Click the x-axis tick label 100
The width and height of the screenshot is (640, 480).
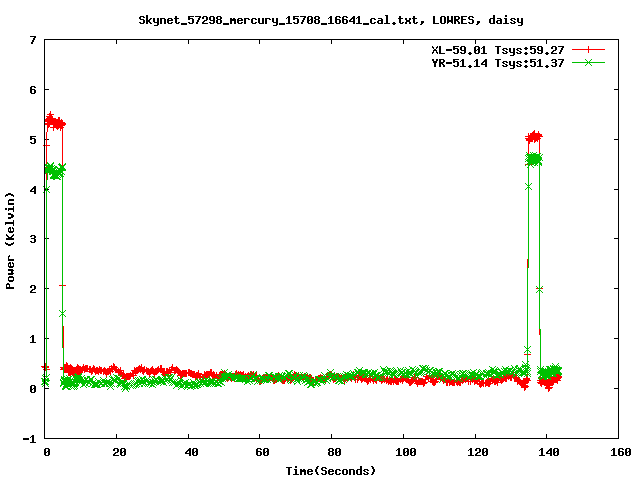[x=406, y=452]
